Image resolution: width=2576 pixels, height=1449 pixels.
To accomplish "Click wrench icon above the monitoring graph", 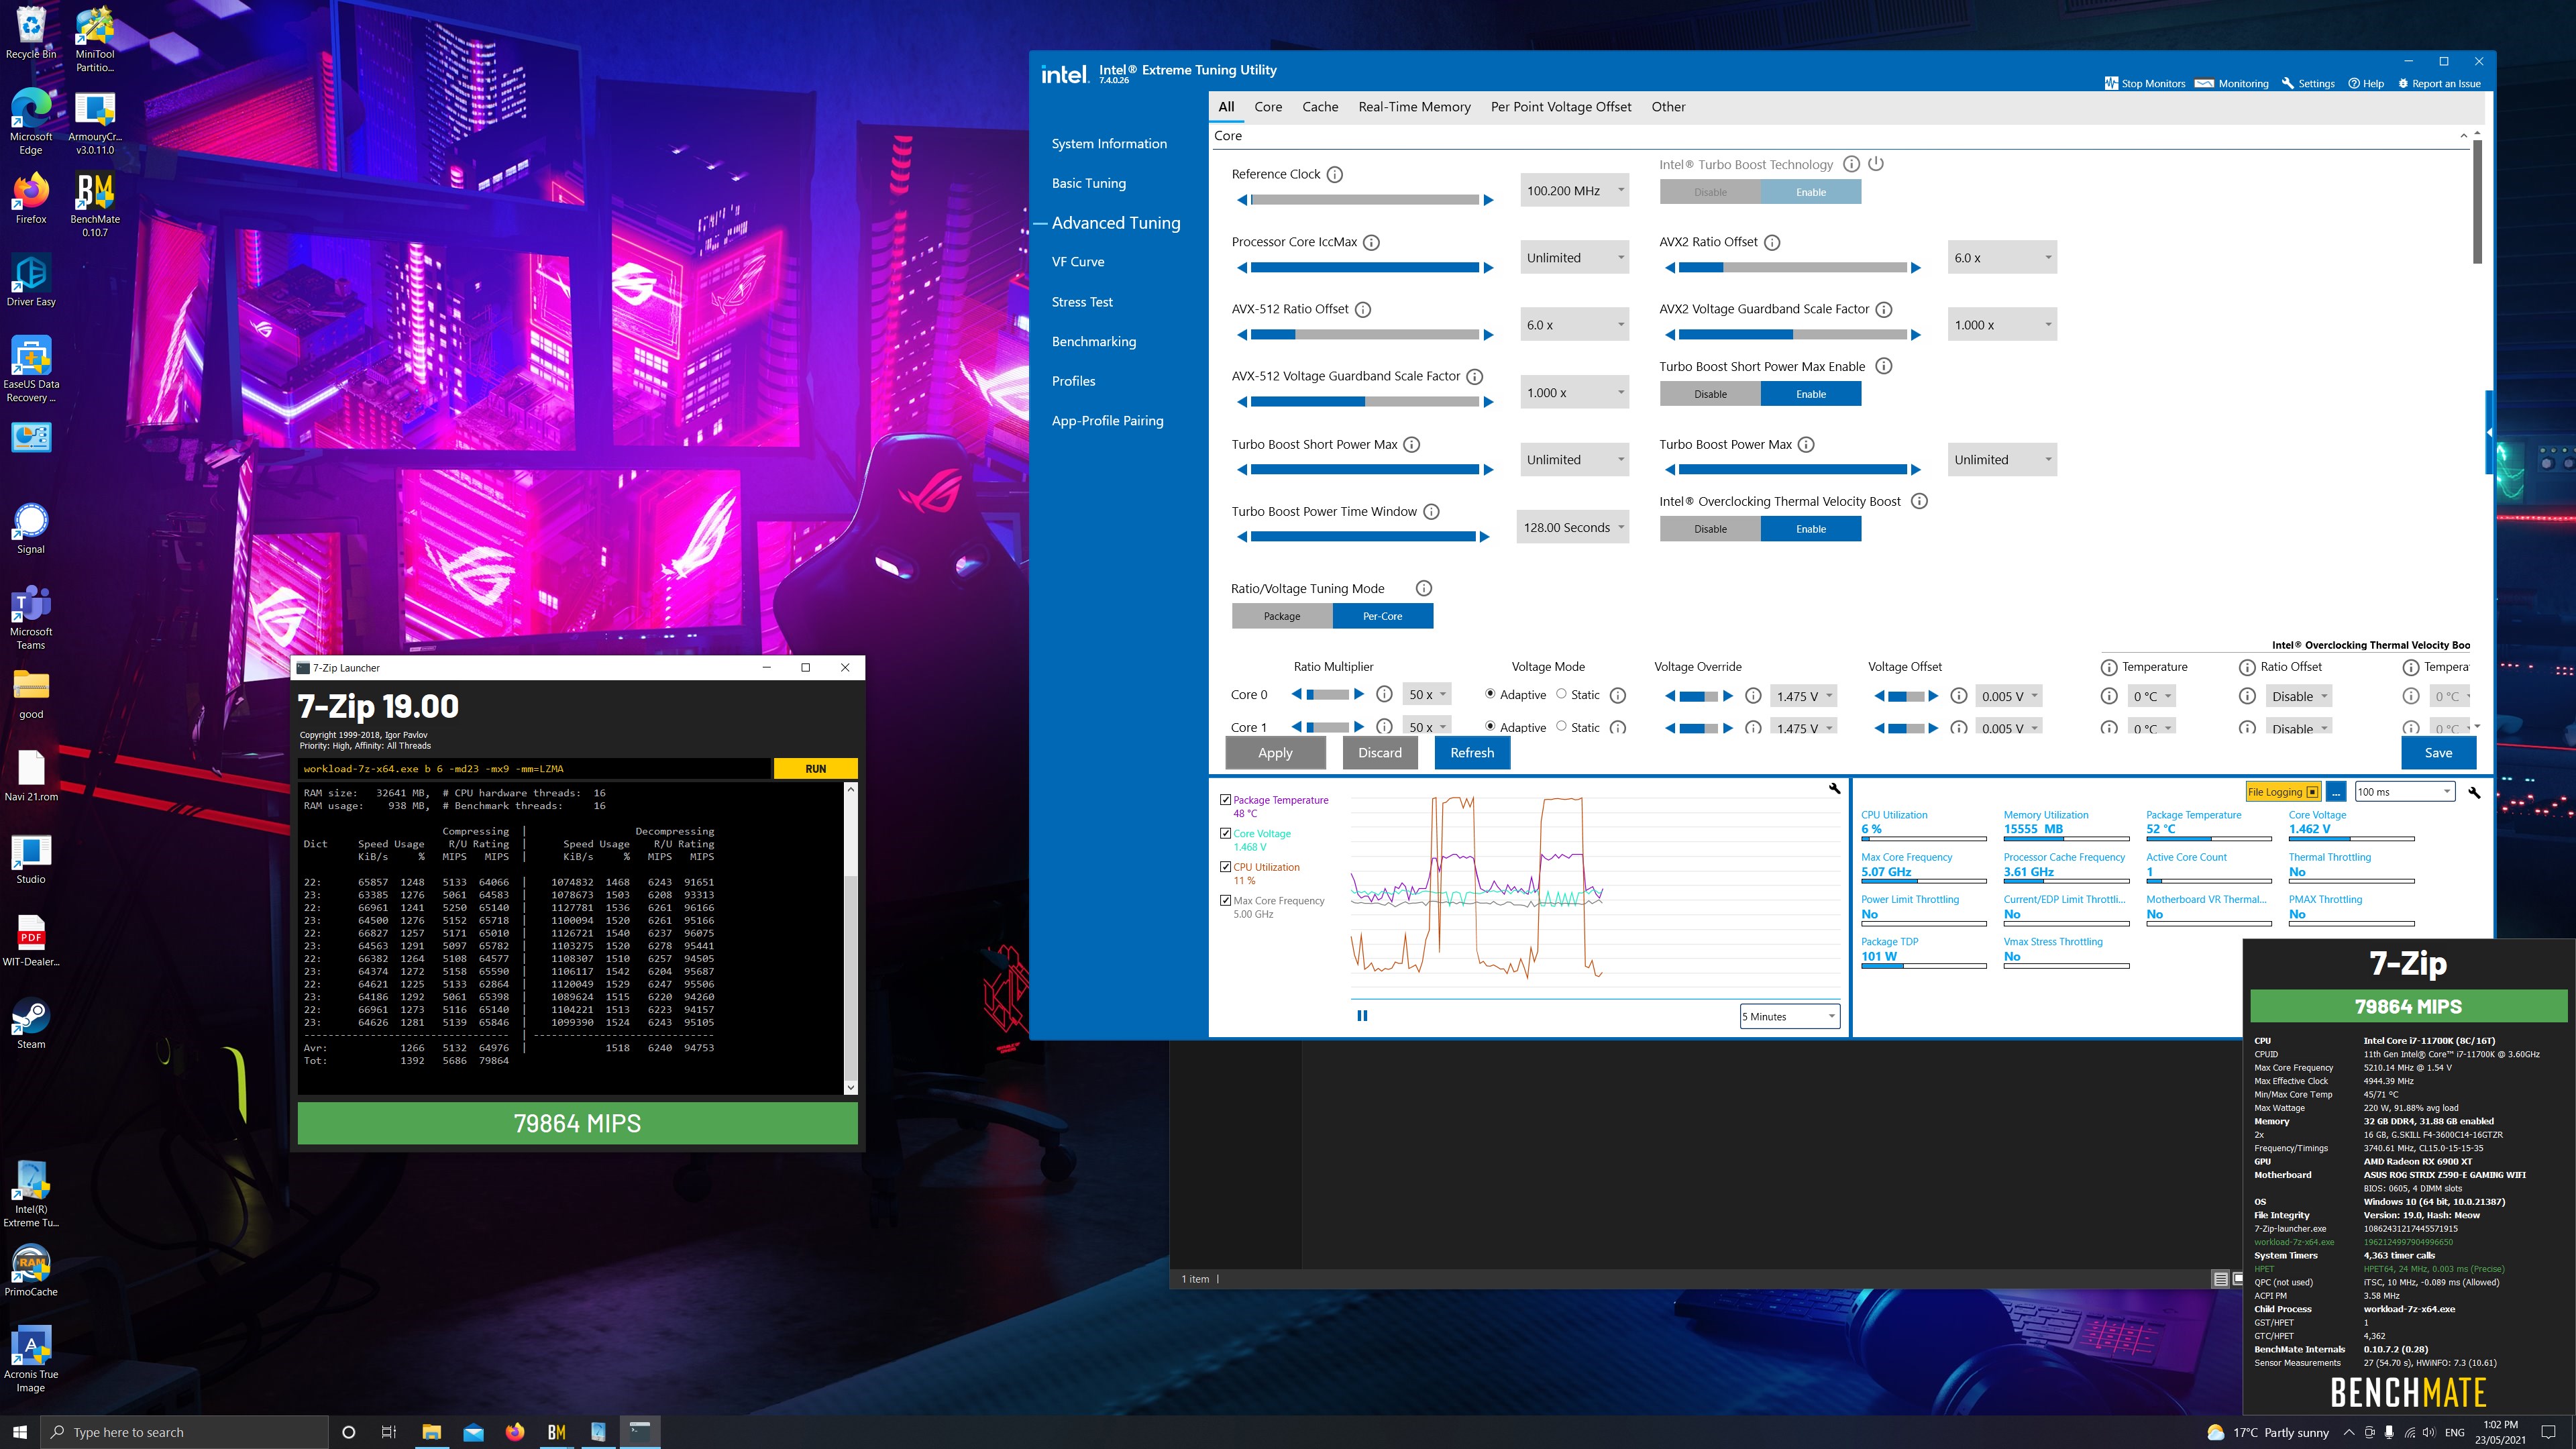I will (x=1834, y=788).
